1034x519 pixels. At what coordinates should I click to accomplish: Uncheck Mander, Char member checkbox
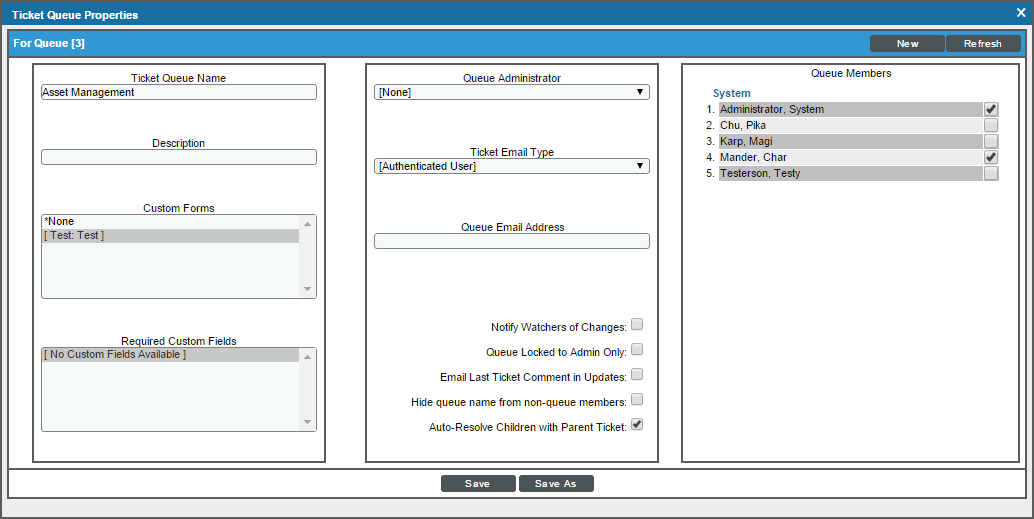click(x=991, y=157)
